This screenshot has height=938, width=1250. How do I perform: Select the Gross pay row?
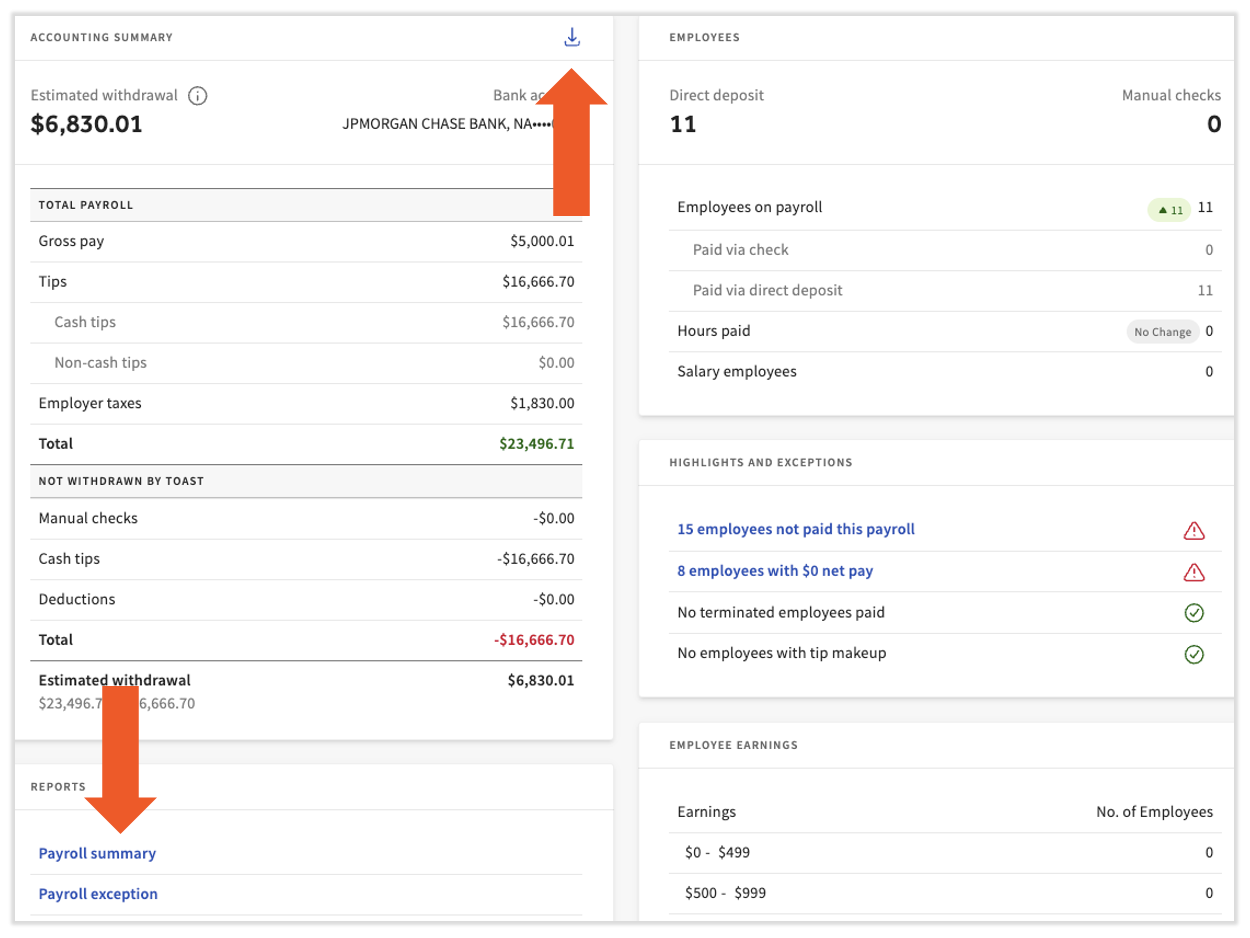(306, 241)
